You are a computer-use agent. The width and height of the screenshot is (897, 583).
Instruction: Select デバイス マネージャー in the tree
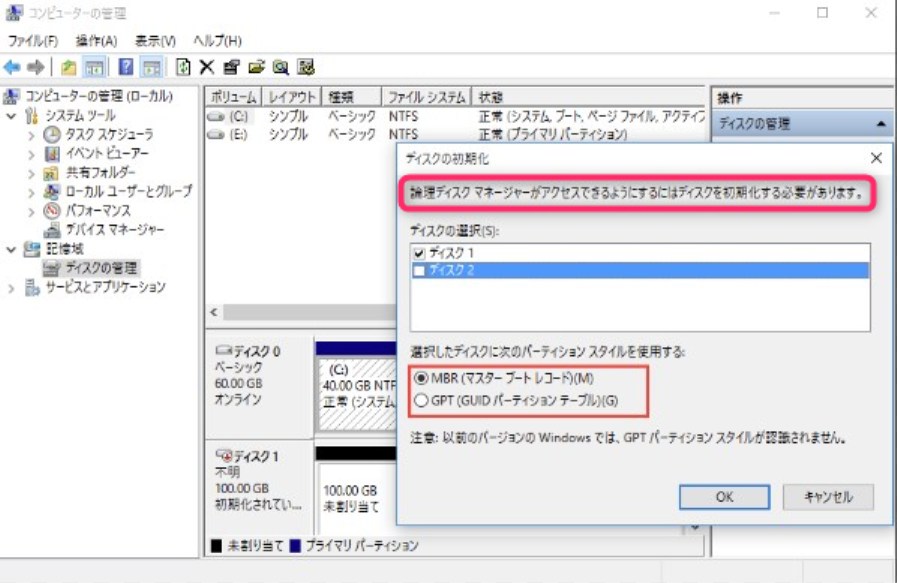pyautogui.click(x=114, y=230)
